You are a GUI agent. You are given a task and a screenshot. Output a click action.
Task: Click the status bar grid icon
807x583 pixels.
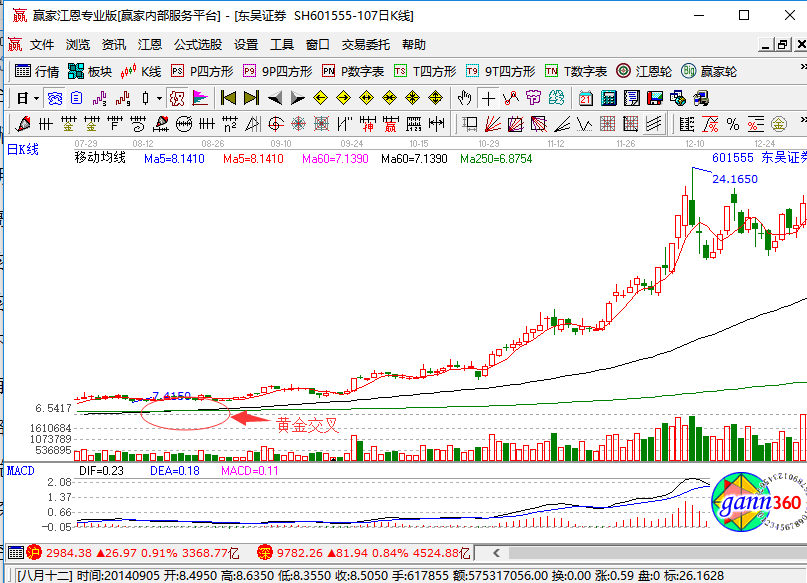click(x=16, y=553)
